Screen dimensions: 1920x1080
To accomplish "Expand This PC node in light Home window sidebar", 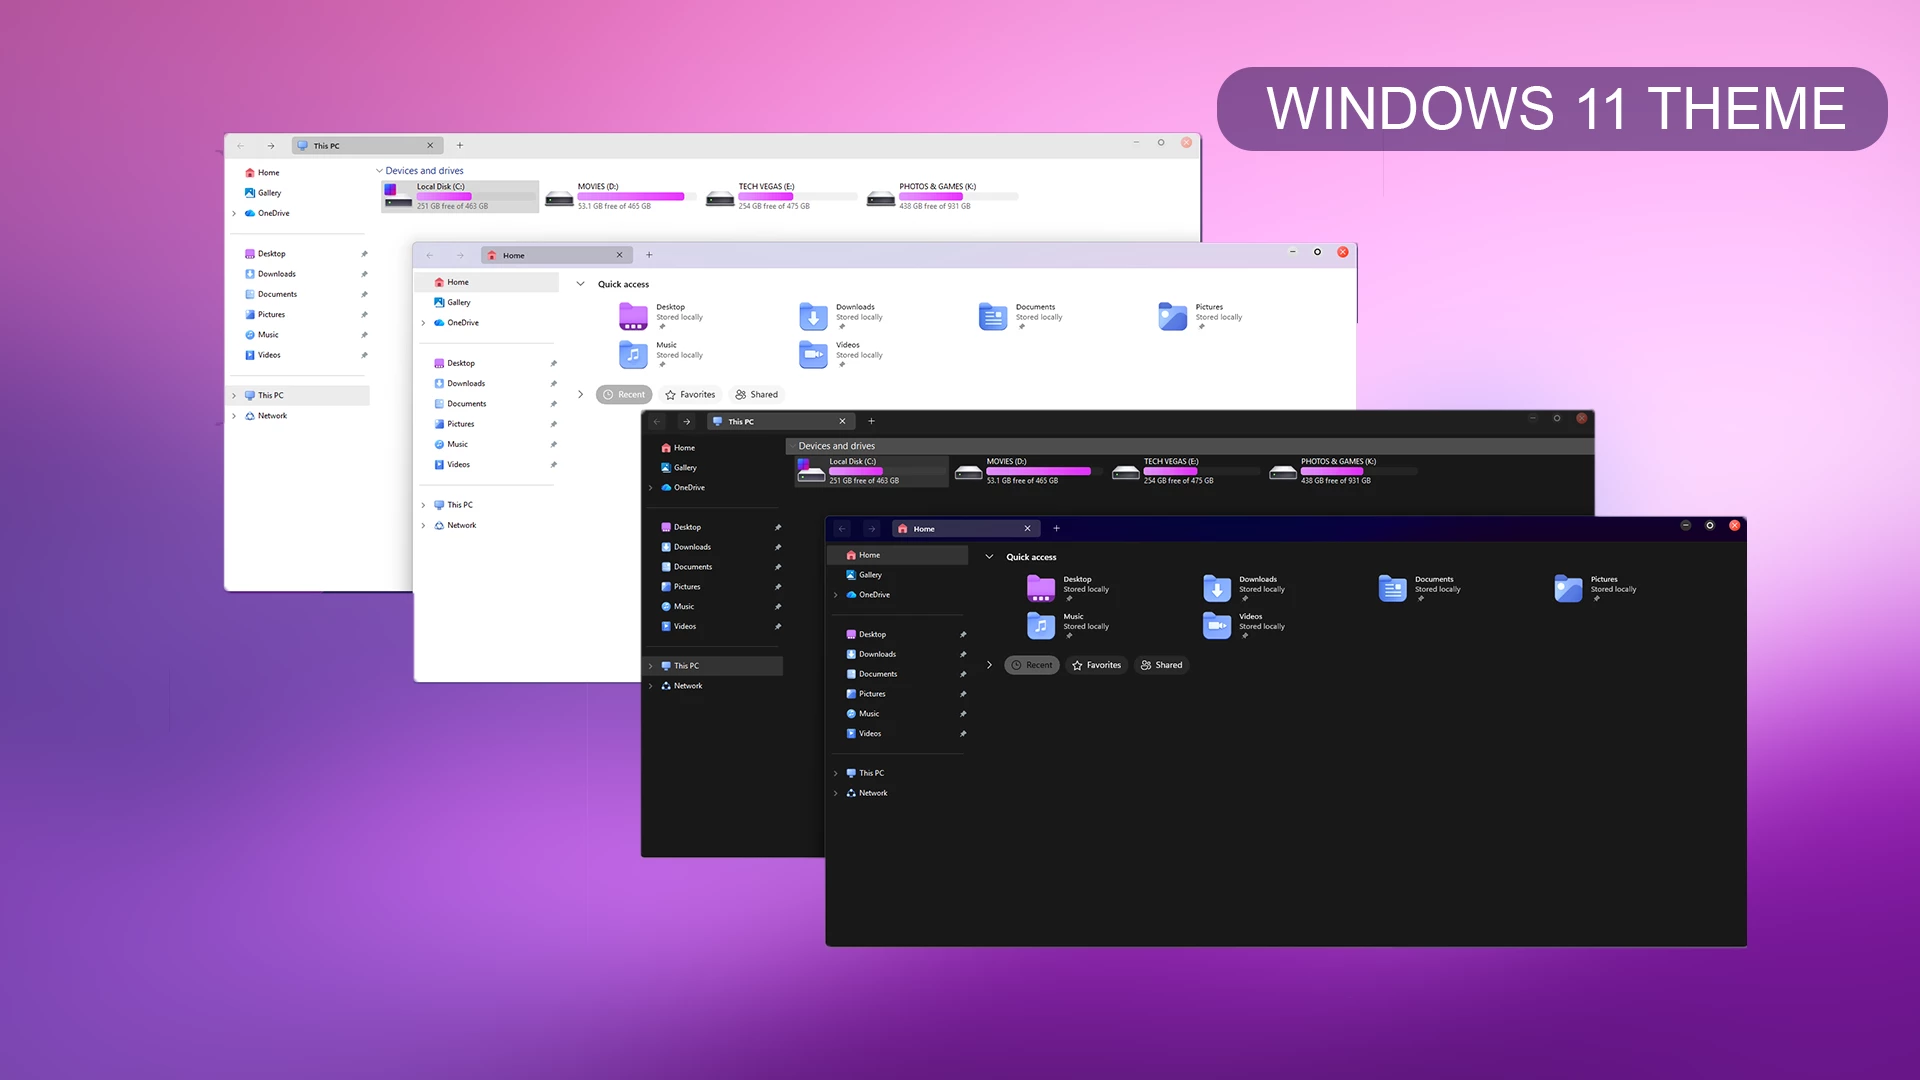I will (x=424, y=505).
